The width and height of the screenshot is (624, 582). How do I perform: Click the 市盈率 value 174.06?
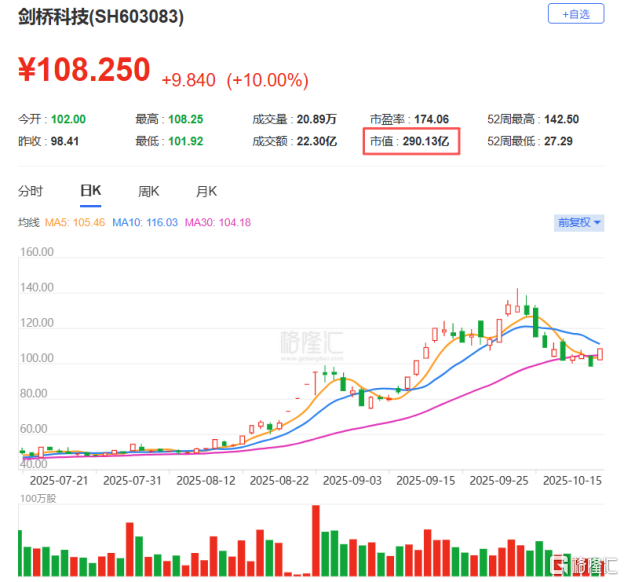tap(429, 119)
